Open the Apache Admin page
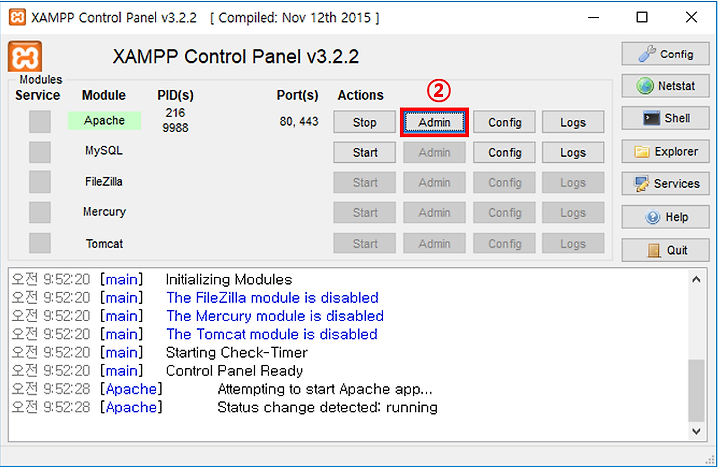720x467 pixels. (x=434, y=122)
